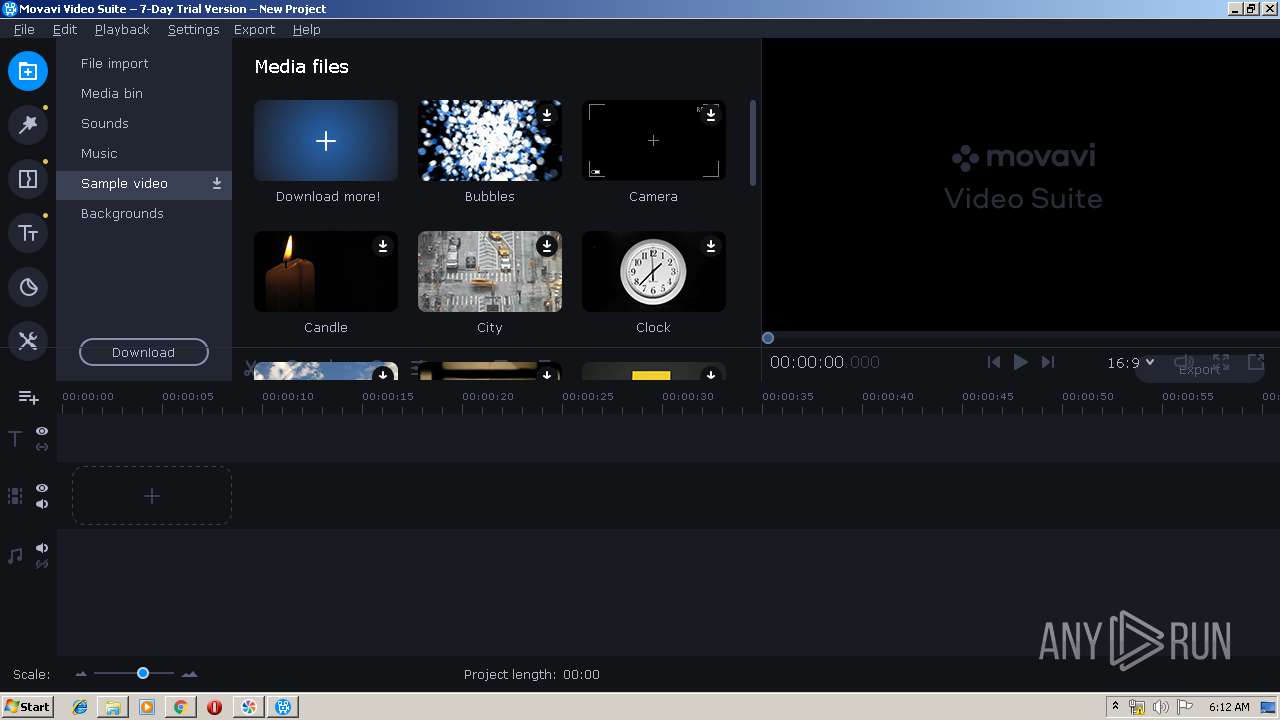This screenshot has height=720, width=1280.
Task: Click the 00:00:10 mark on timeline ruler
Action: click(288, 397)
